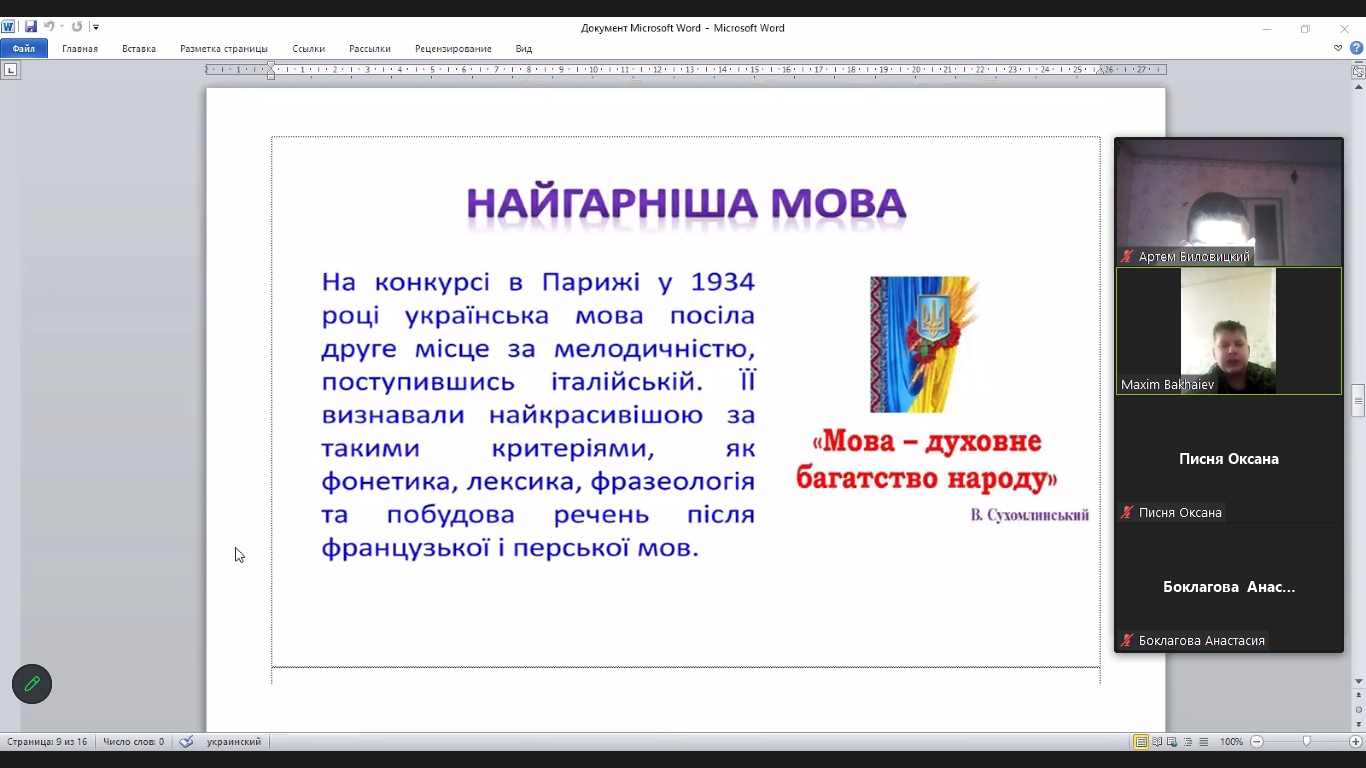Toggle the ruler button above vertical scrollbar
The width and height of the screenshot is (1366, 768).
[x=1358, y=72]
